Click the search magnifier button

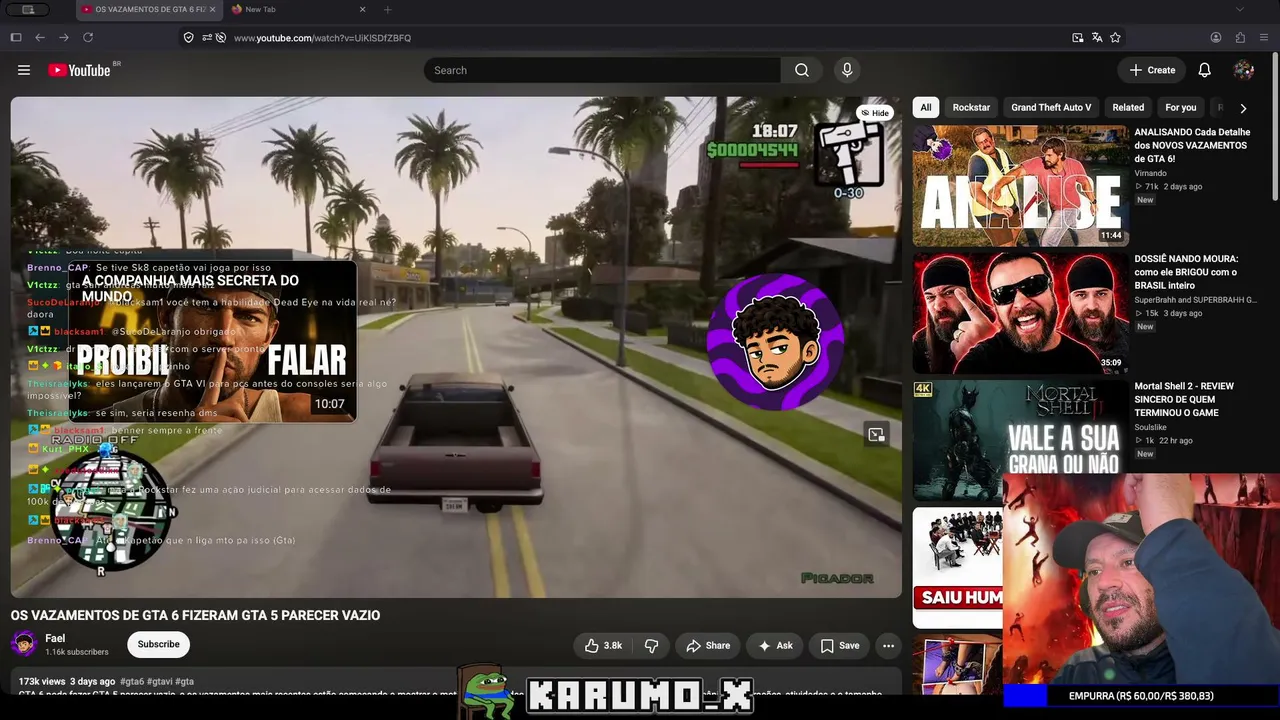pyautogui.click(x=802, y=70)
